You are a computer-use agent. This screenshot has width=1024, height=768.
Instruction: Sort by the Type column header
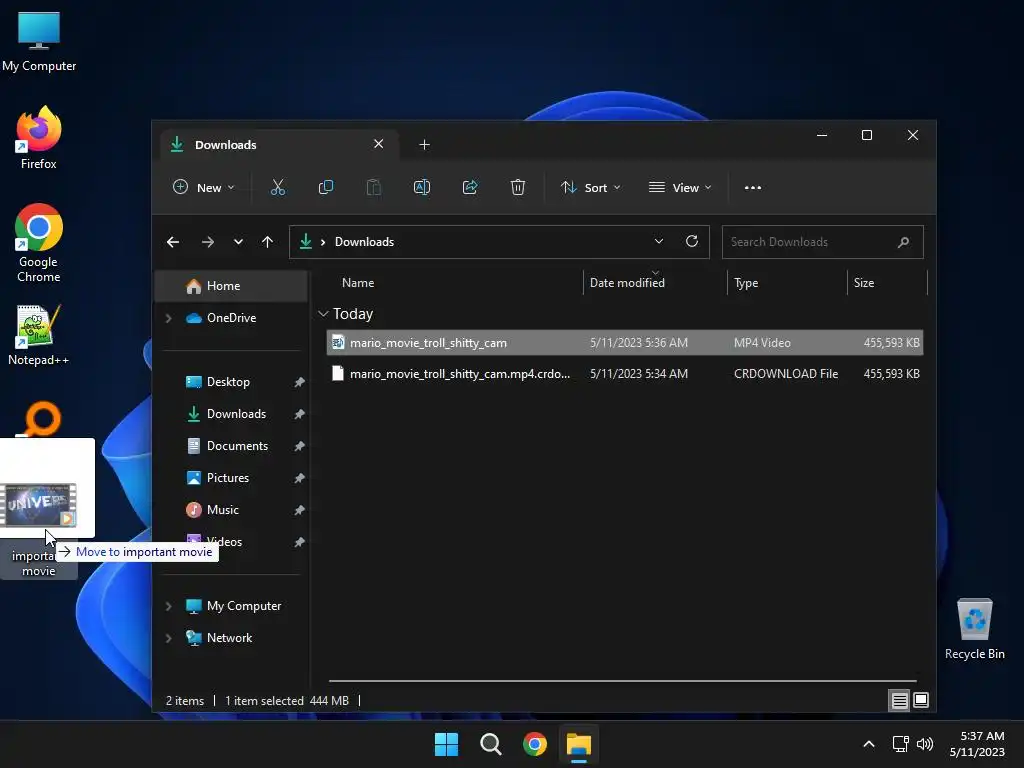[x=746, y=283]
